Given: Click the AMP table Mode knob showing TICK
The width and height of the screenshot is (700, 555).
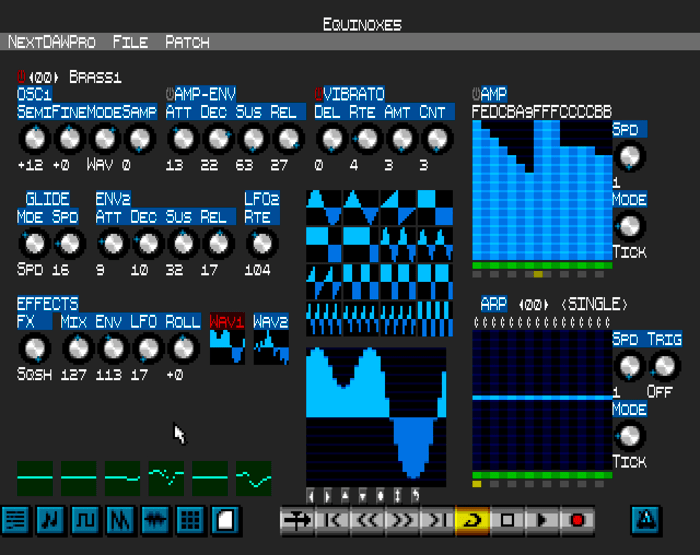Looking at the screenshot, I should 629,226.
